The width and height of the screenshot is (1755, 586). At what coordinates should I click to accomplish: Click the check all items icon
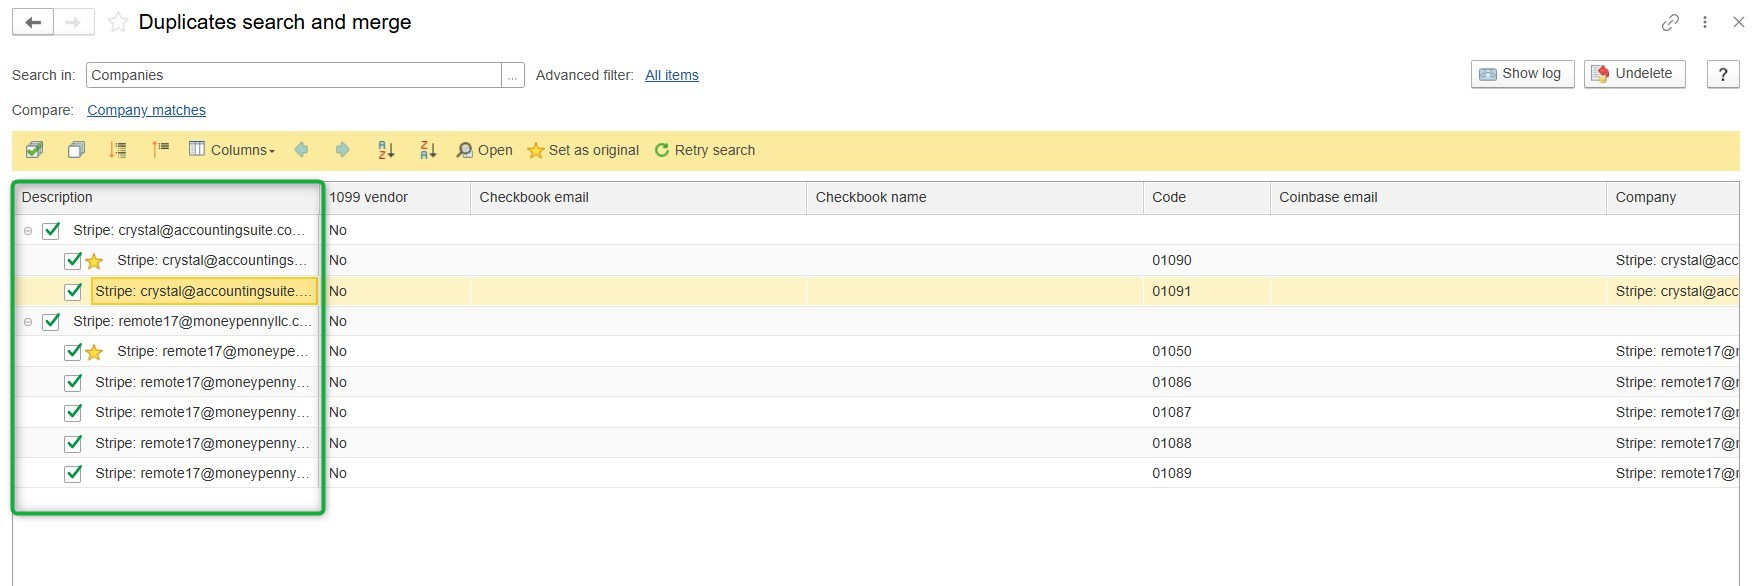[34, 150]
